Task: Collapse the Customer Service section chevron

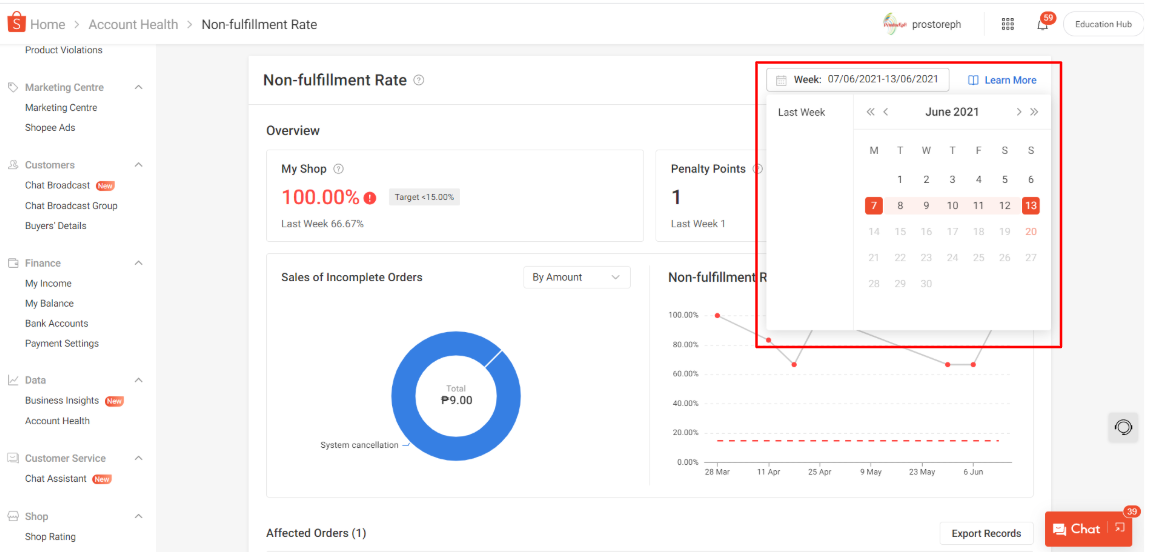Action: [138, 458]
